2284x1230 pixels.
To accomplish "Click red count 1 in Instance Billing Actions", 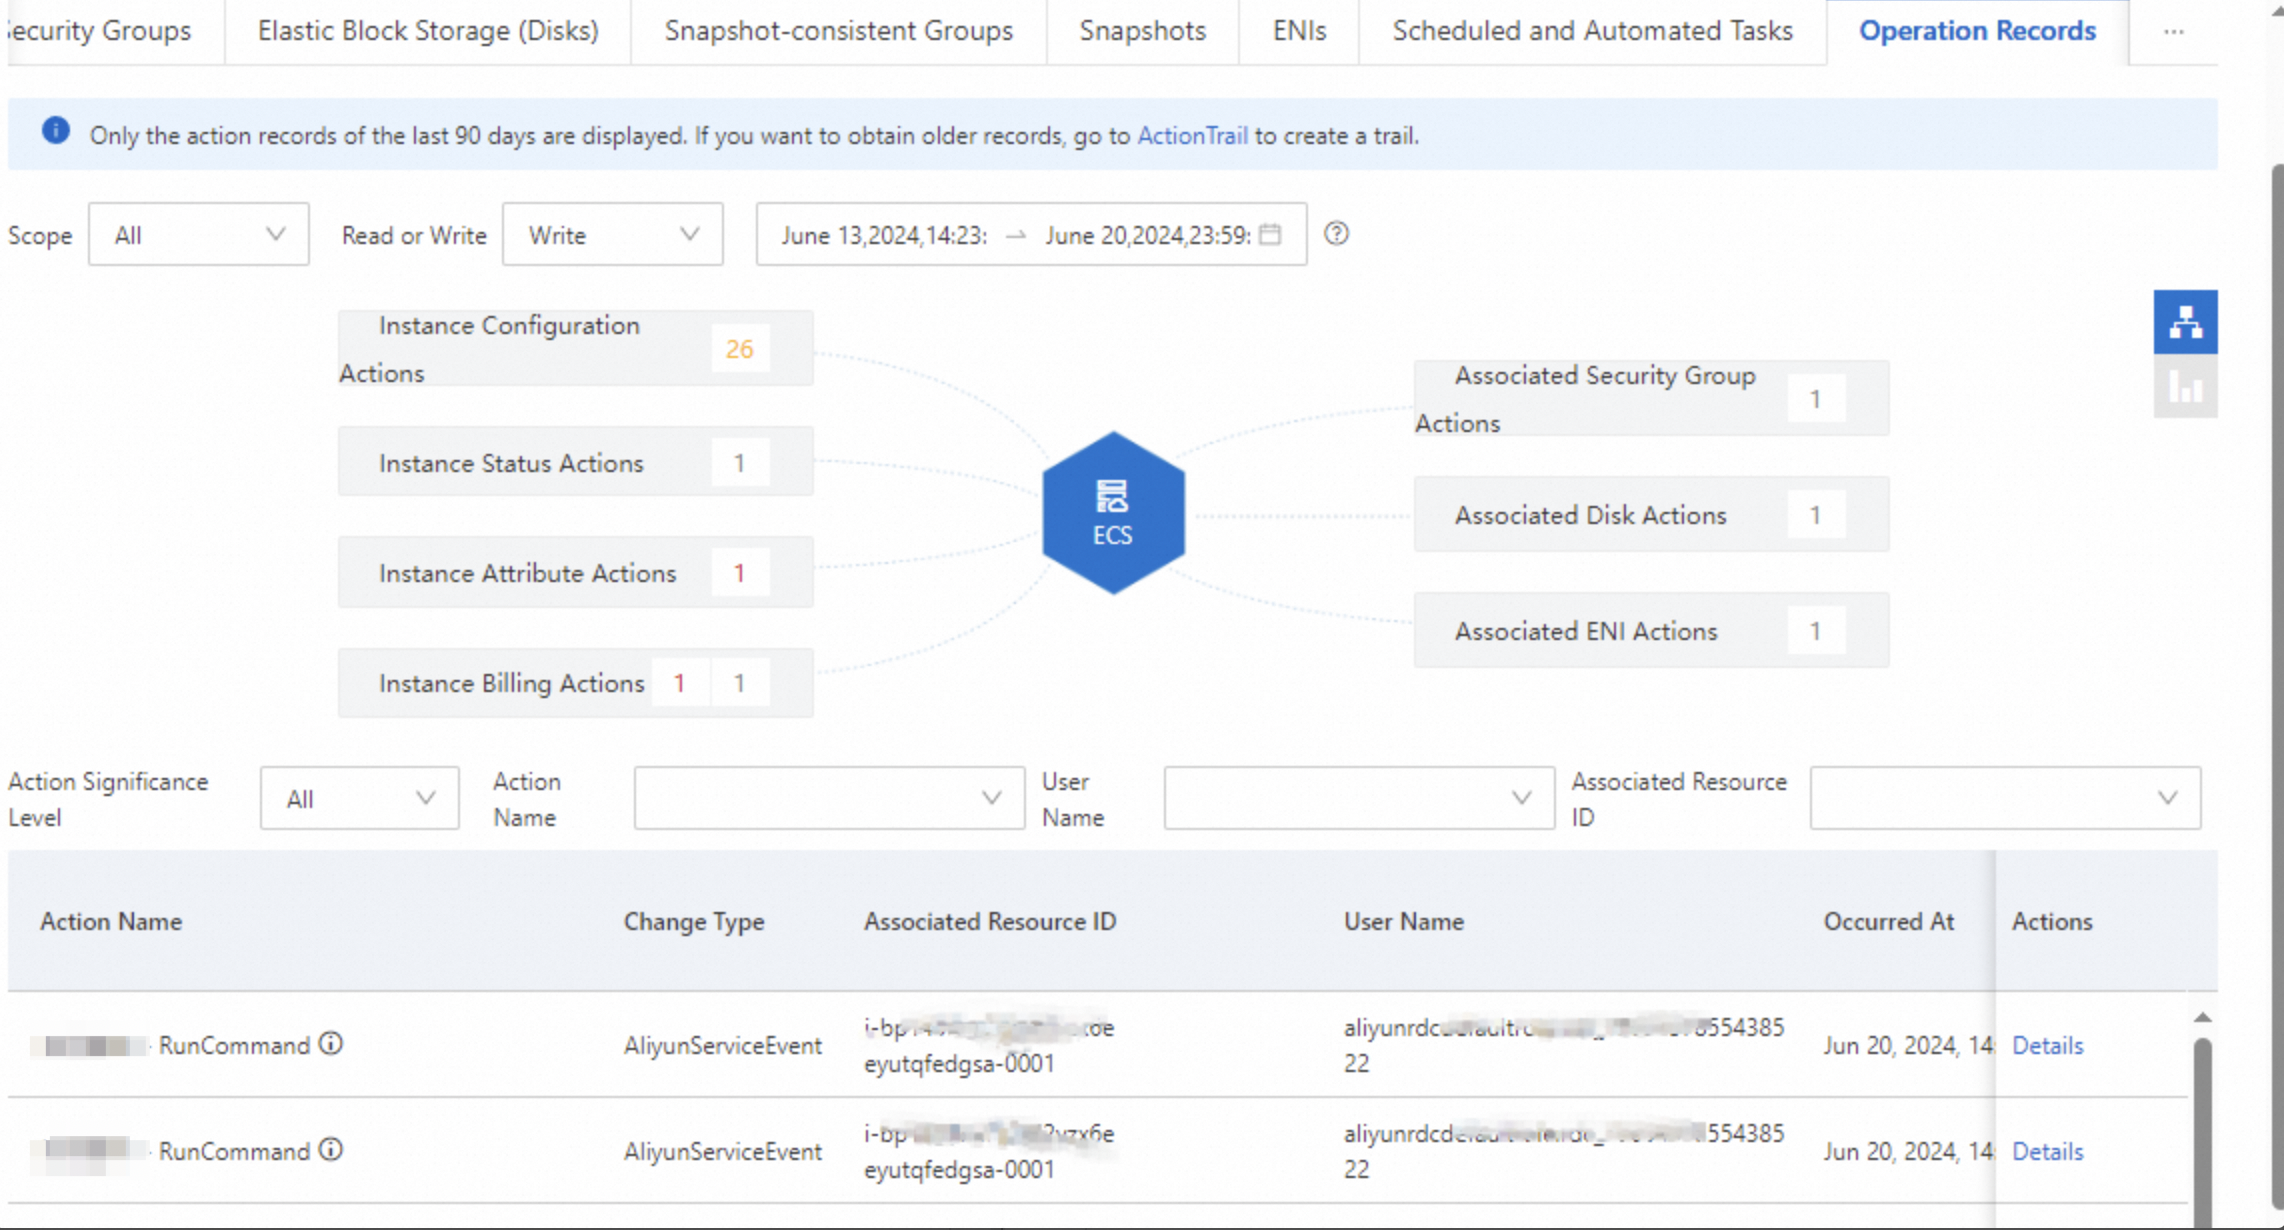I will coord(679,683).
